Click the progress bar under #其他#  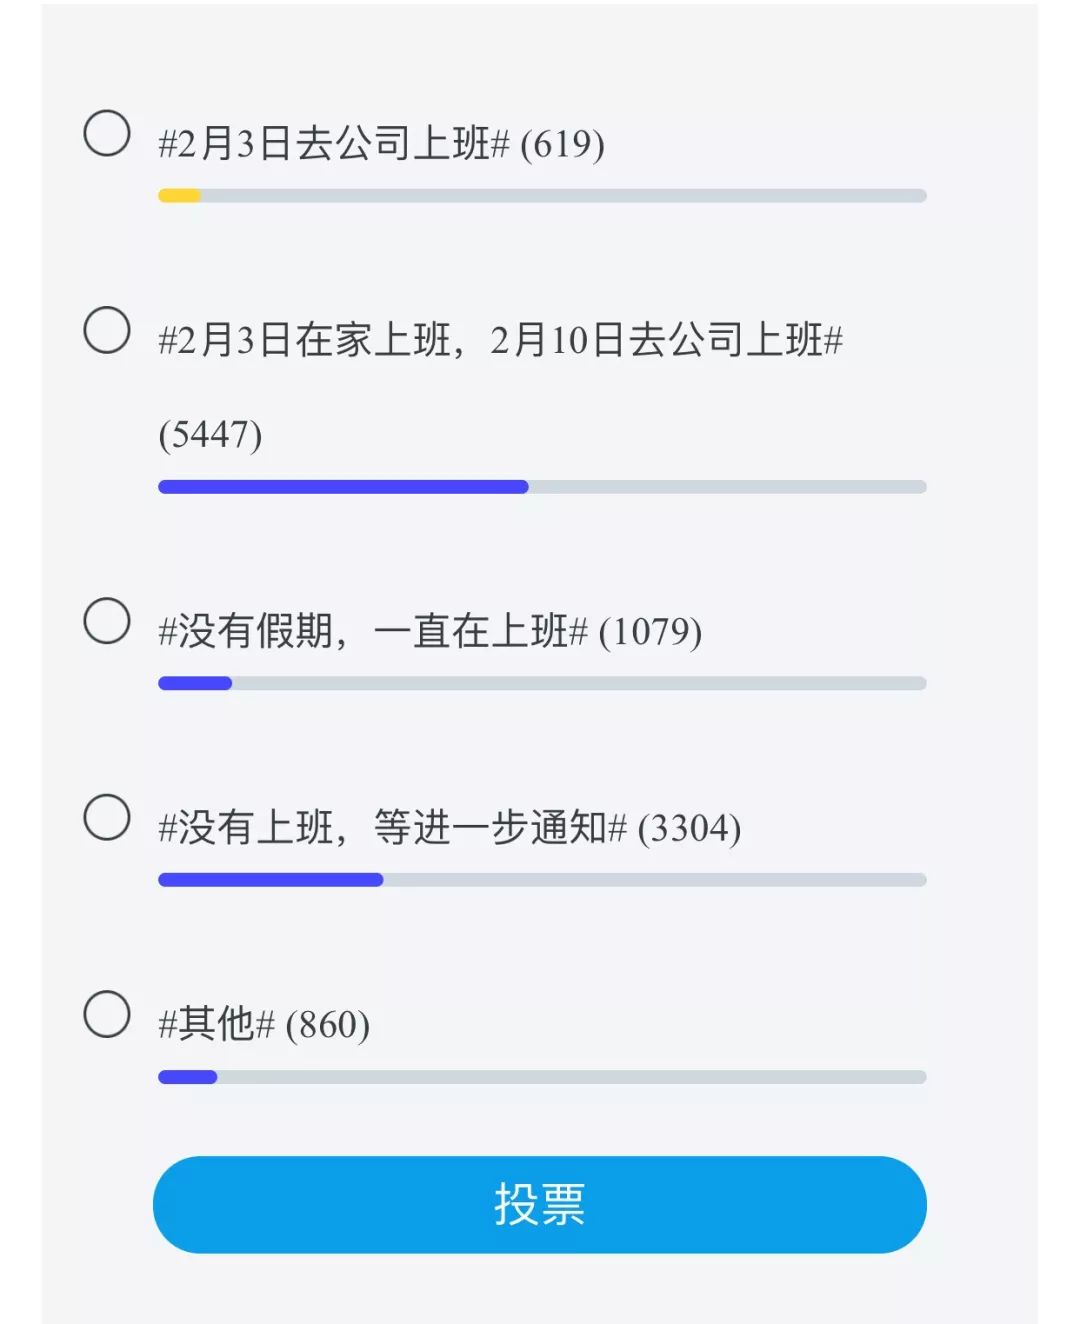coord(542,1077)
